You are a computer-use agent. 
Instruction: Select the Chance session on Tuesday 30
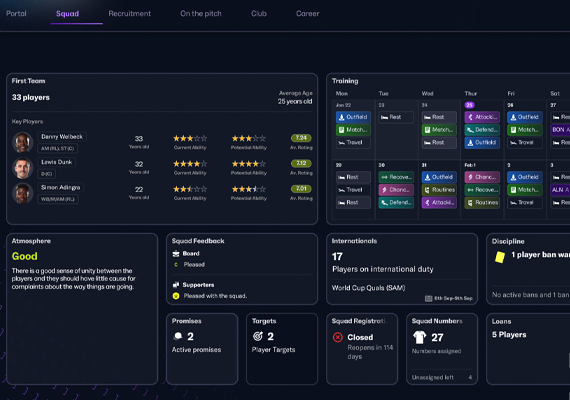click(x=396, y=190)
